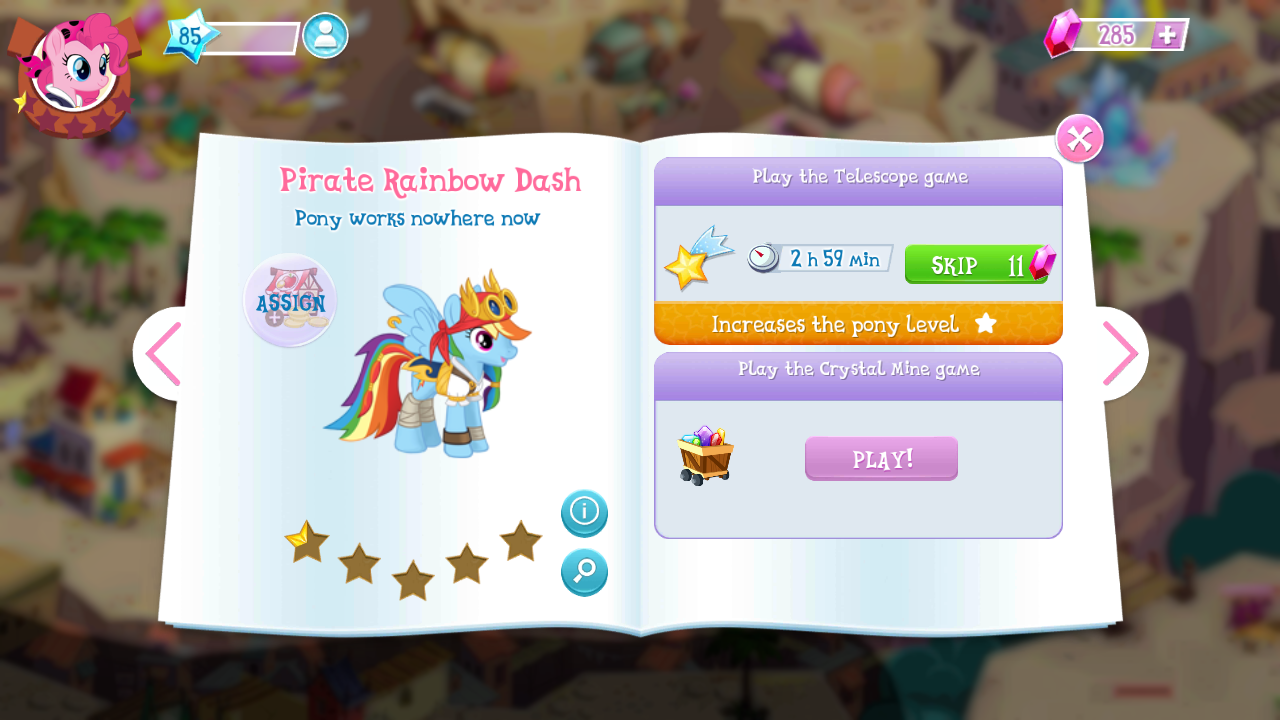
Task: Click the Increases the pony level banner
Action: 859,323
